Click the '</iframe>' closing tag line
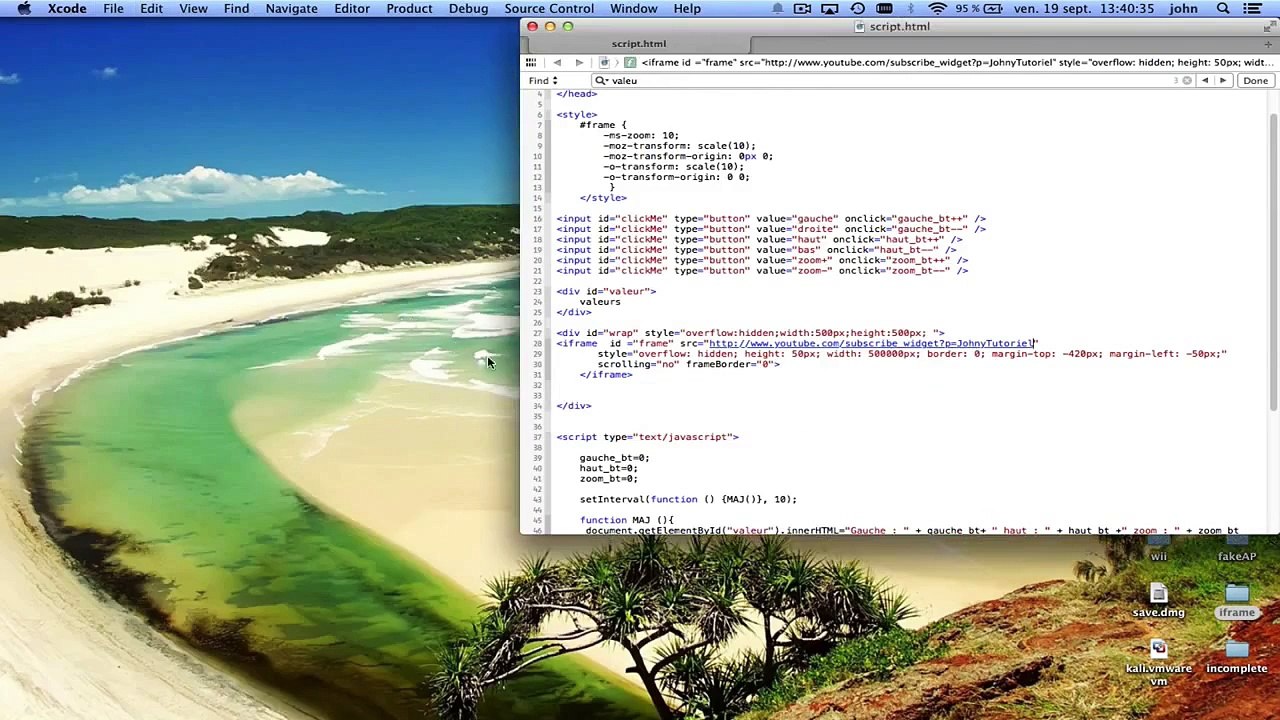 point(605,375)
